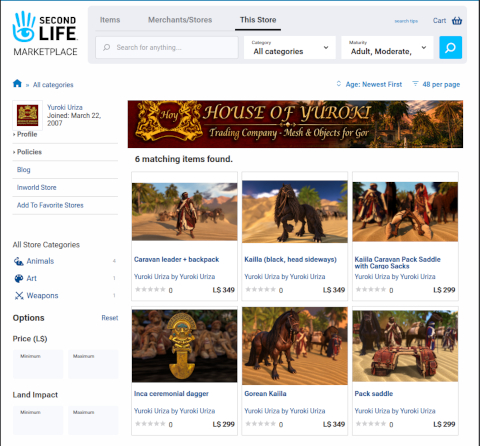The height and width of the screenshot is (446, 480).
Task: Click the sort arrows icon beside Age
Action: [339, 84]
